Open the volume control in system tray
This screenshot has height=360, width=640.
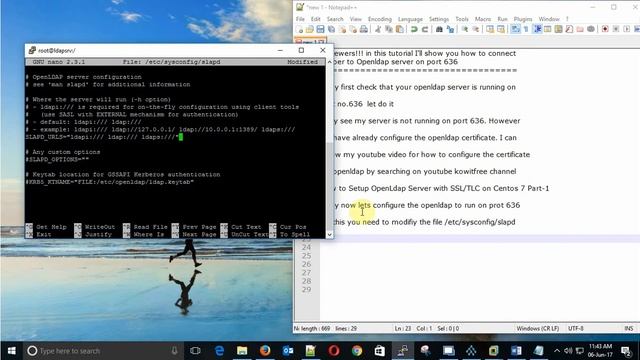(x=568, y=351)
